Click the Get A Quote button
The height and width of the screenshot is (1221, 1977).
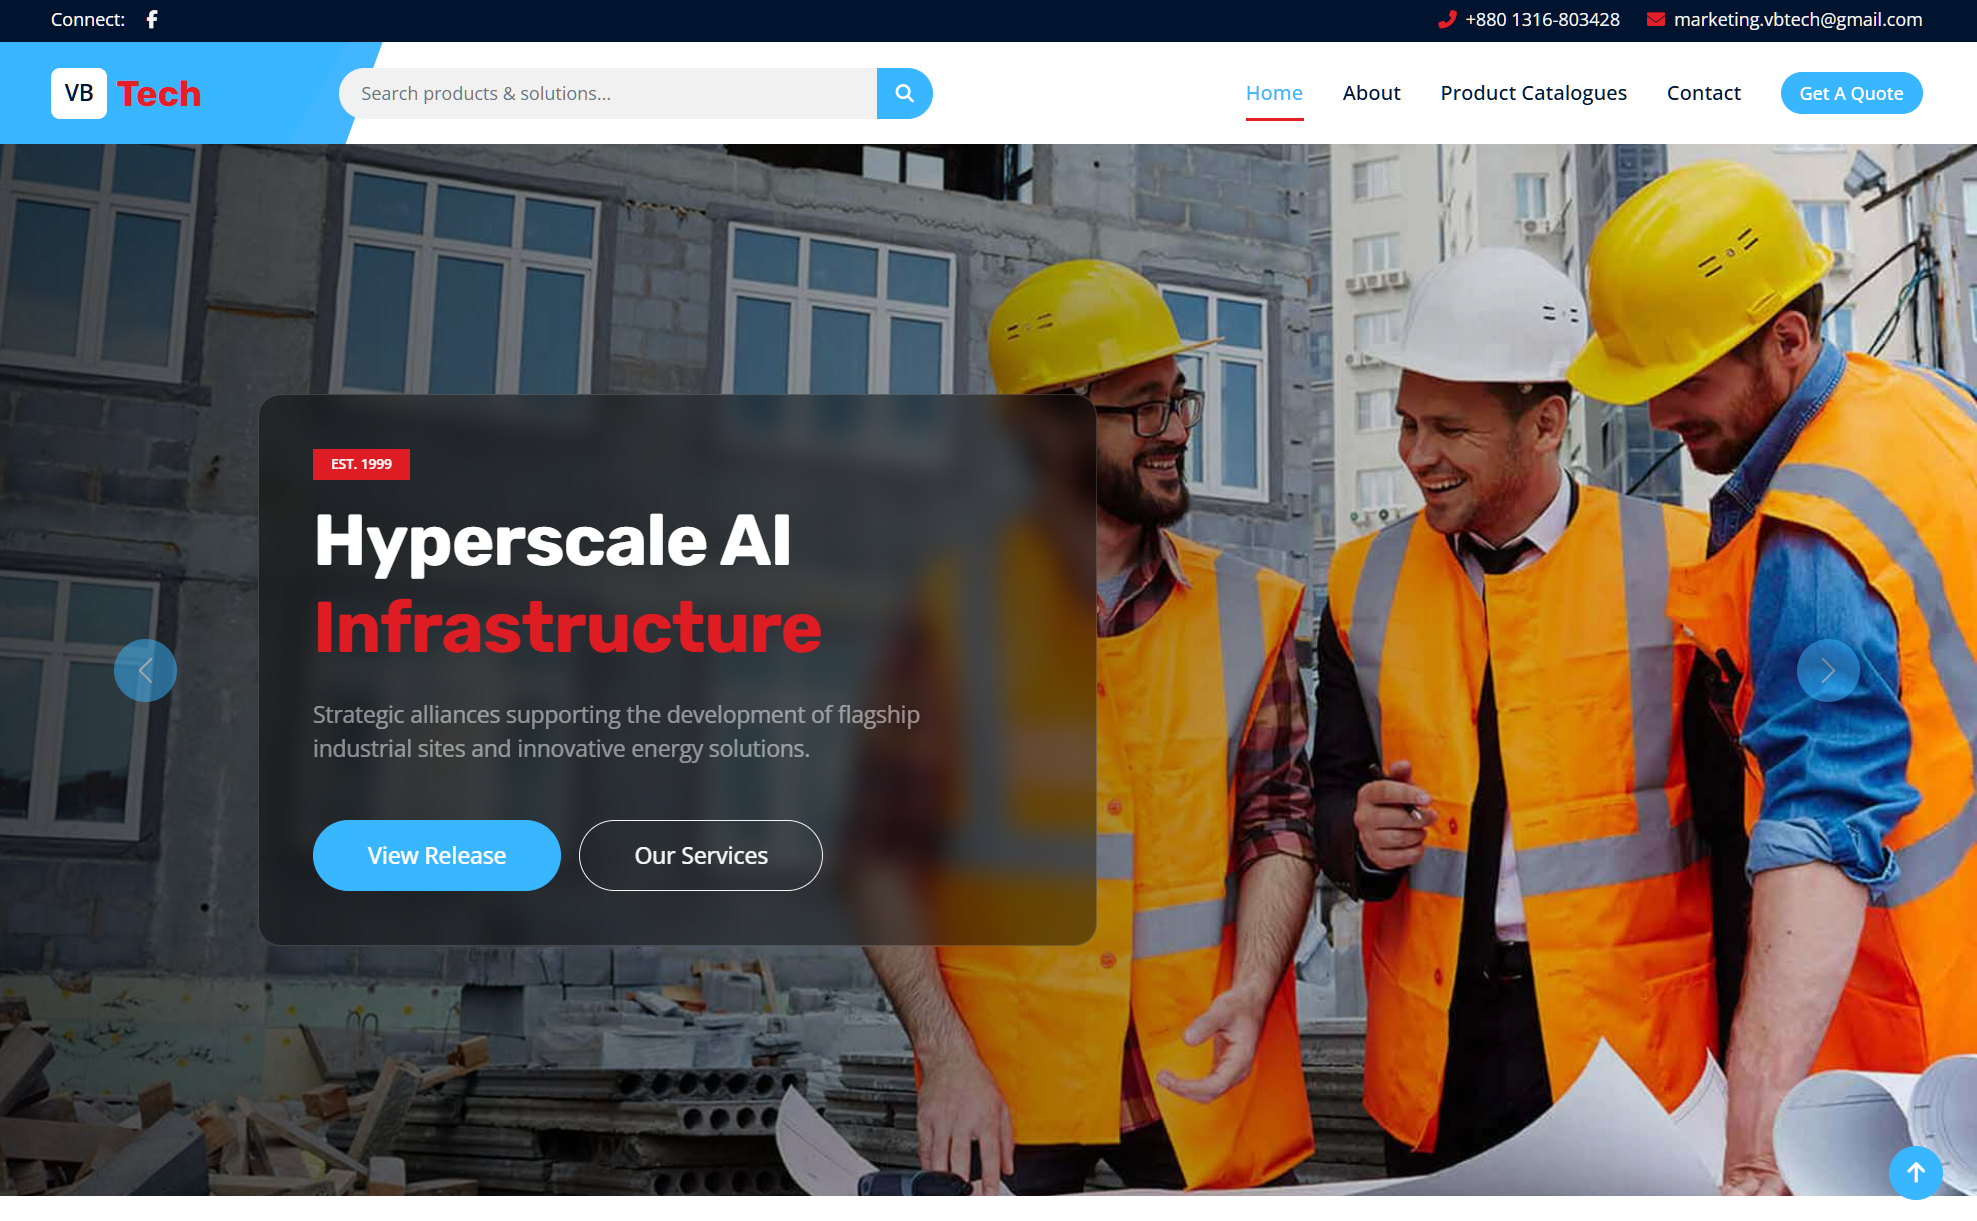pos(1851,93)
